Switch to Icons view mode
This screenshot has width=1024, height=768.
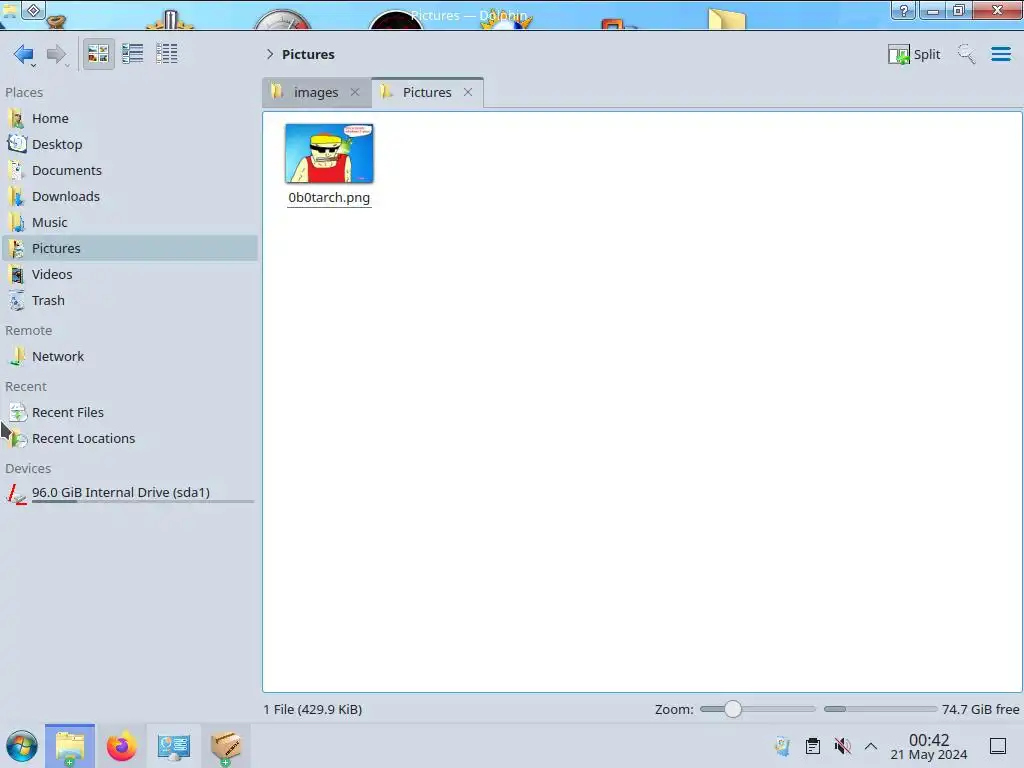click(98, 54)
